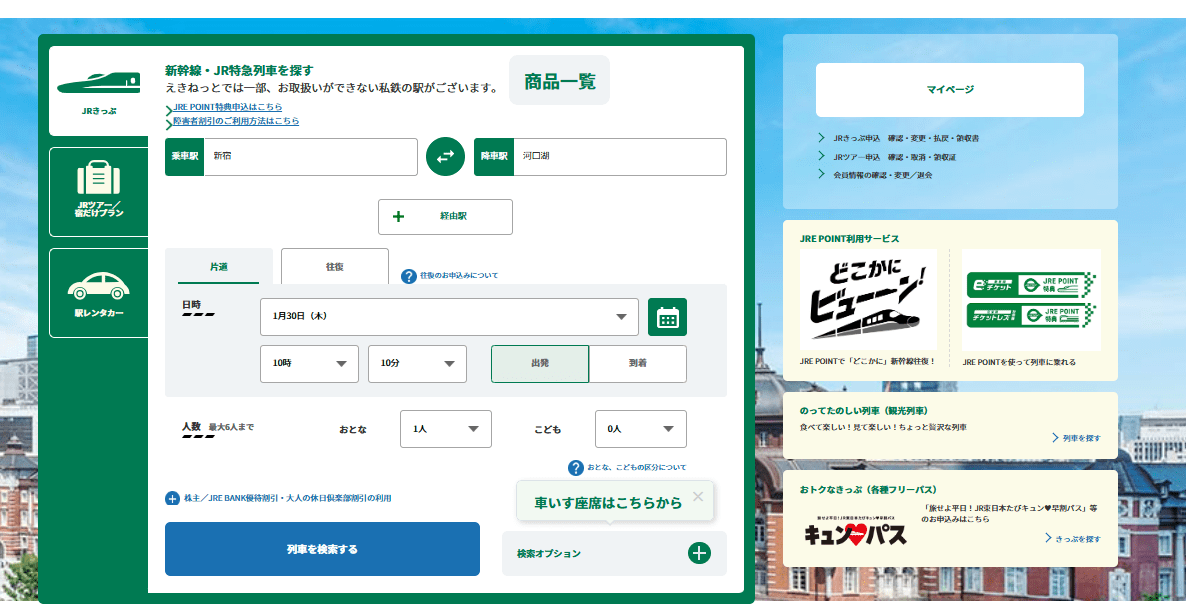Open the おとな 1人 passenger dropdown
Image resolution: width=1186 pixels, height=615 pixels.
pyautogui.click(x=445, y=429)
